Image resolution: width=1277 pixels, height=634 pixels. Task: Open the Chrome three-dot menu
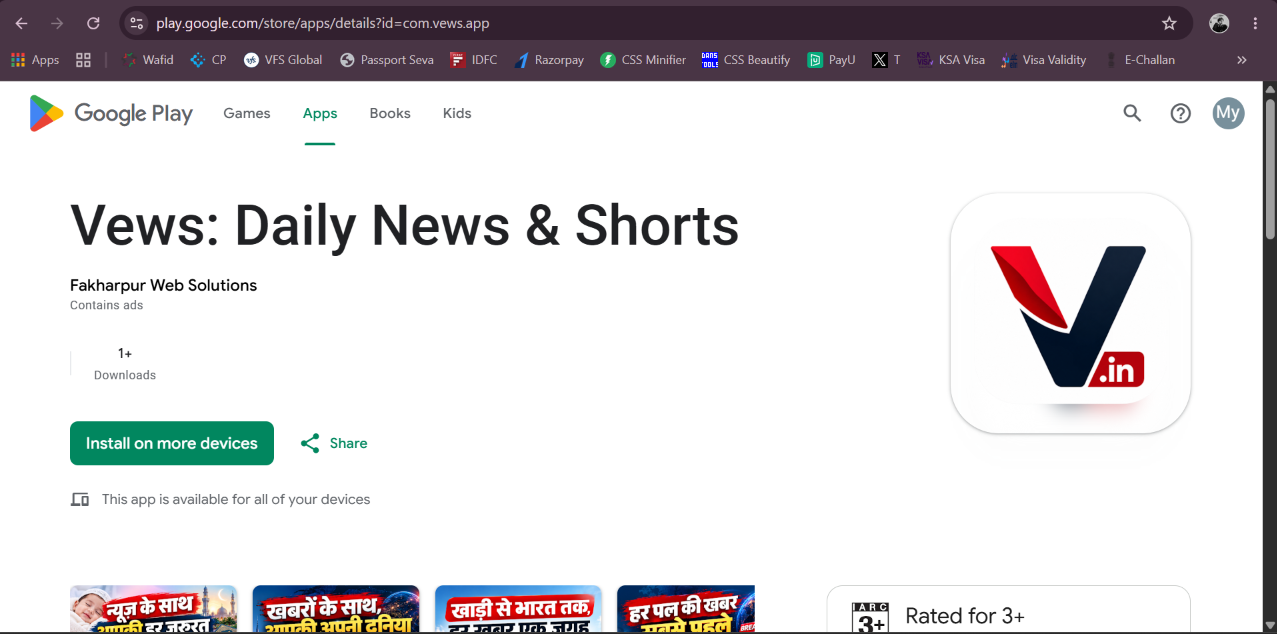pyautogui.click(x=1255, y=23)
